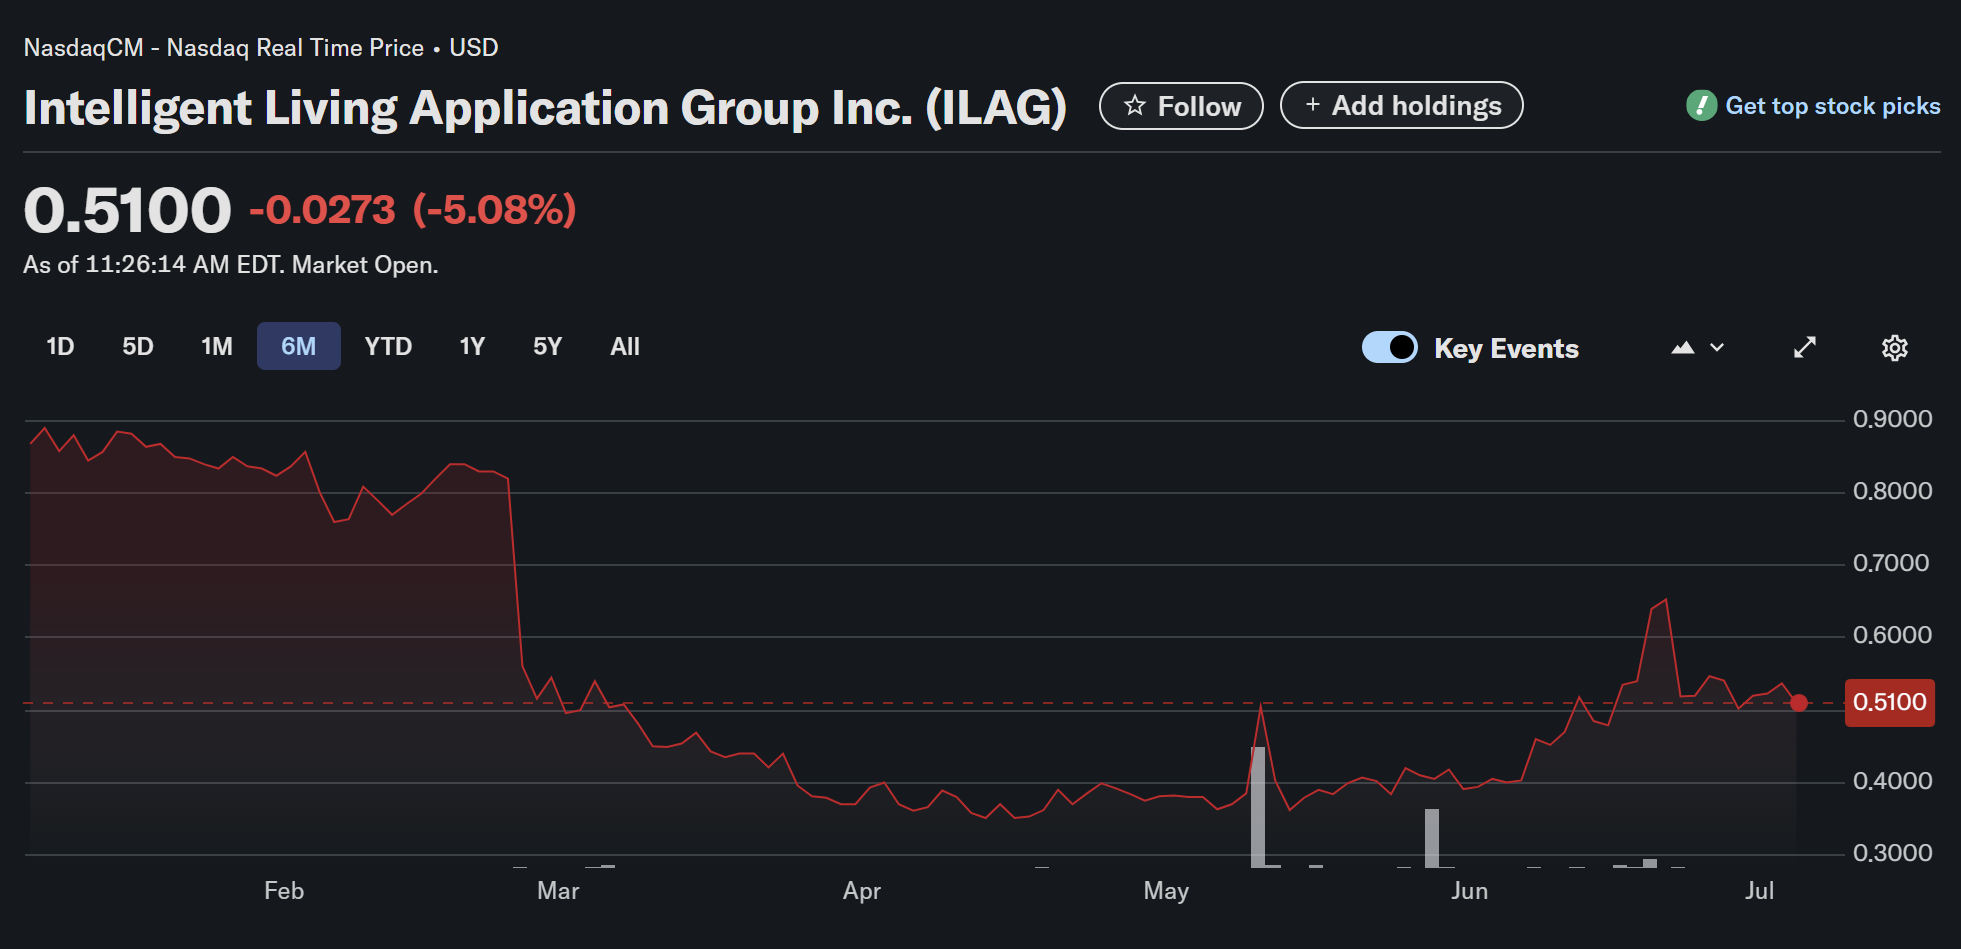Click the market open timestamp text

[x=231, y=265]
